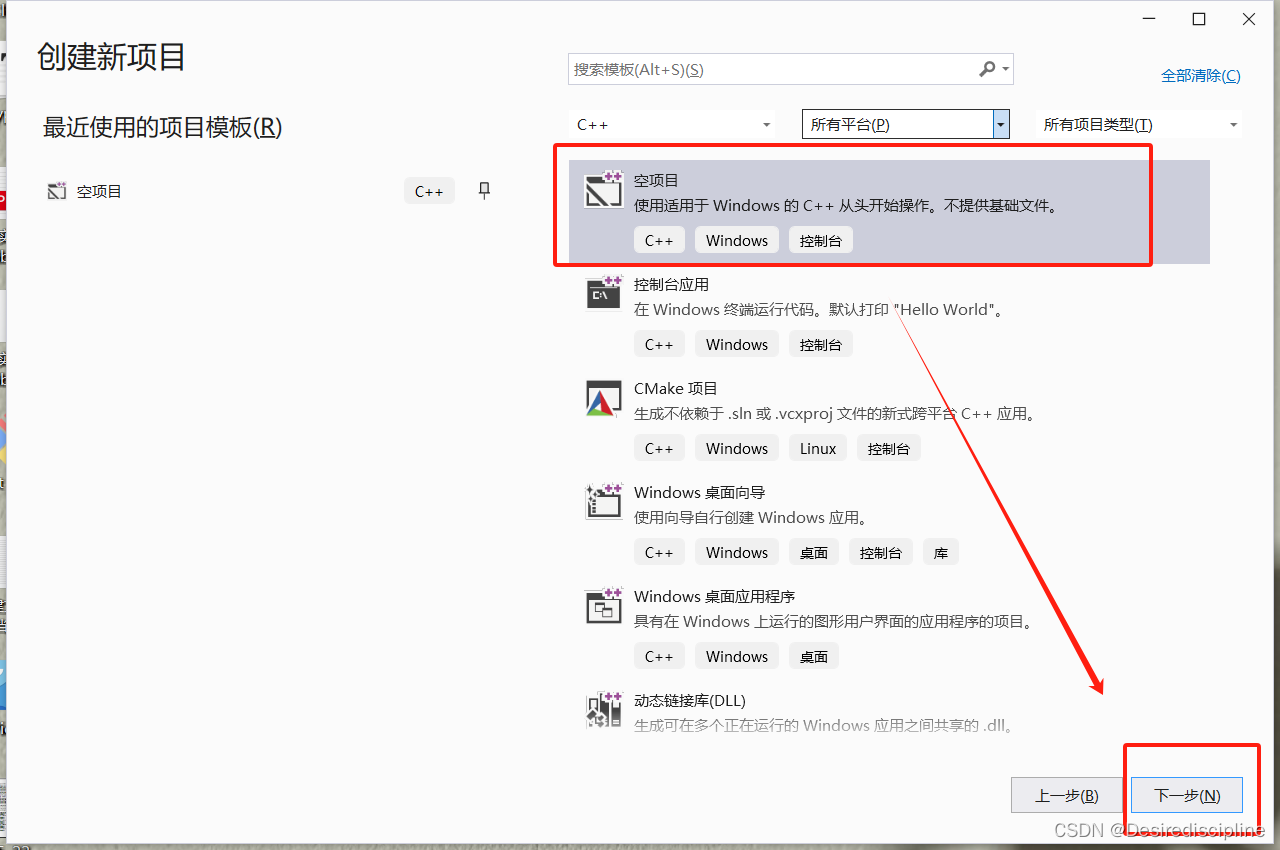1280x850 pixels.
Task: Pin the recent 空项目 template
Action: coord(485,191)
